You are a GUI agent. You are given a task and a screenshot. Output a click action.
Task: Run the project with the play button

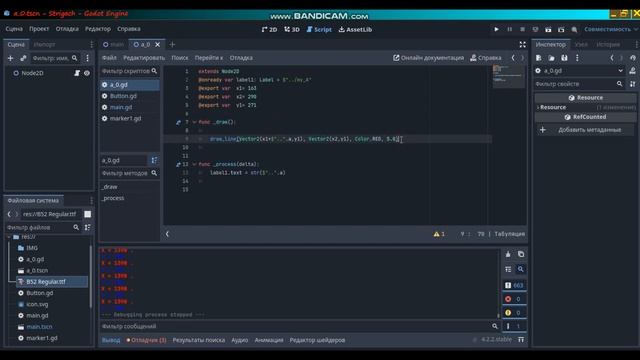496,29
